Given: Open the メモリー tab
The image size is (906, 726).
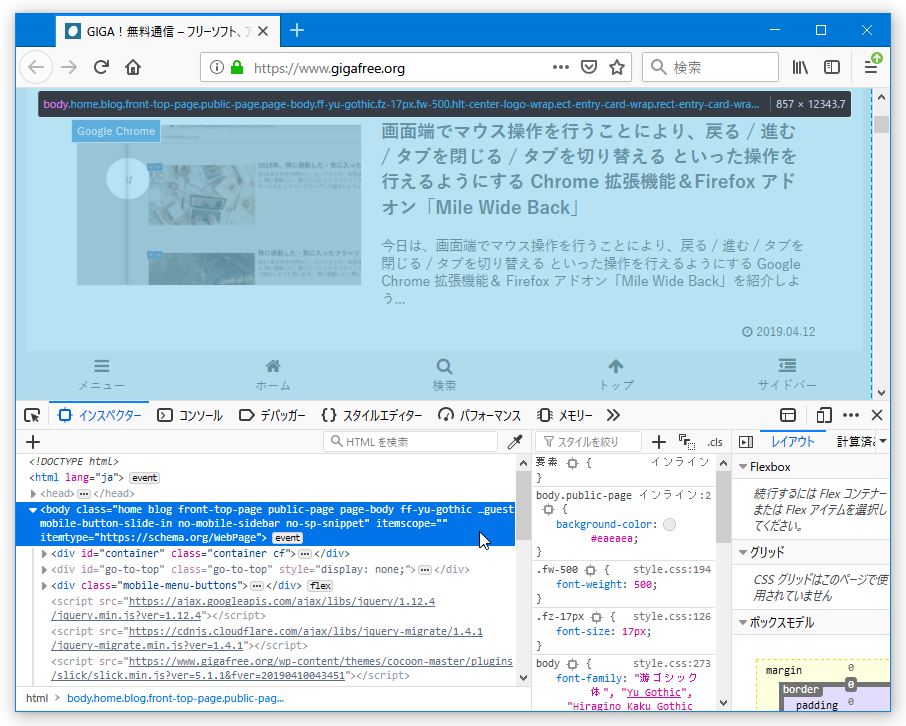Looking at the screenshot, I should point(565,415).
